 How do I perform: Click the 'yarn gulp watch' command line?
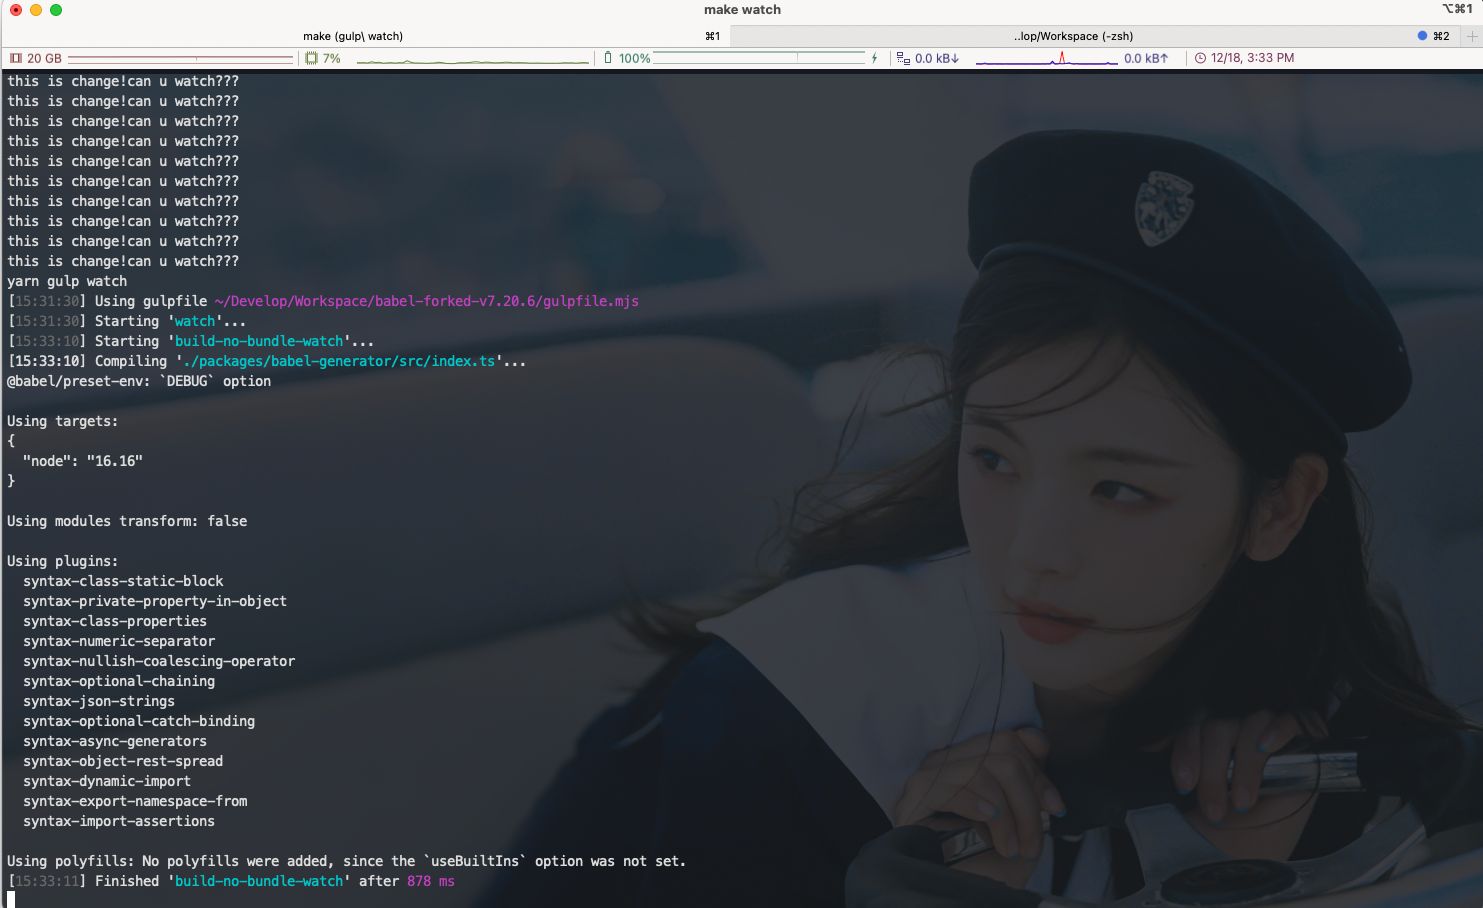click(x=67, y=281)
